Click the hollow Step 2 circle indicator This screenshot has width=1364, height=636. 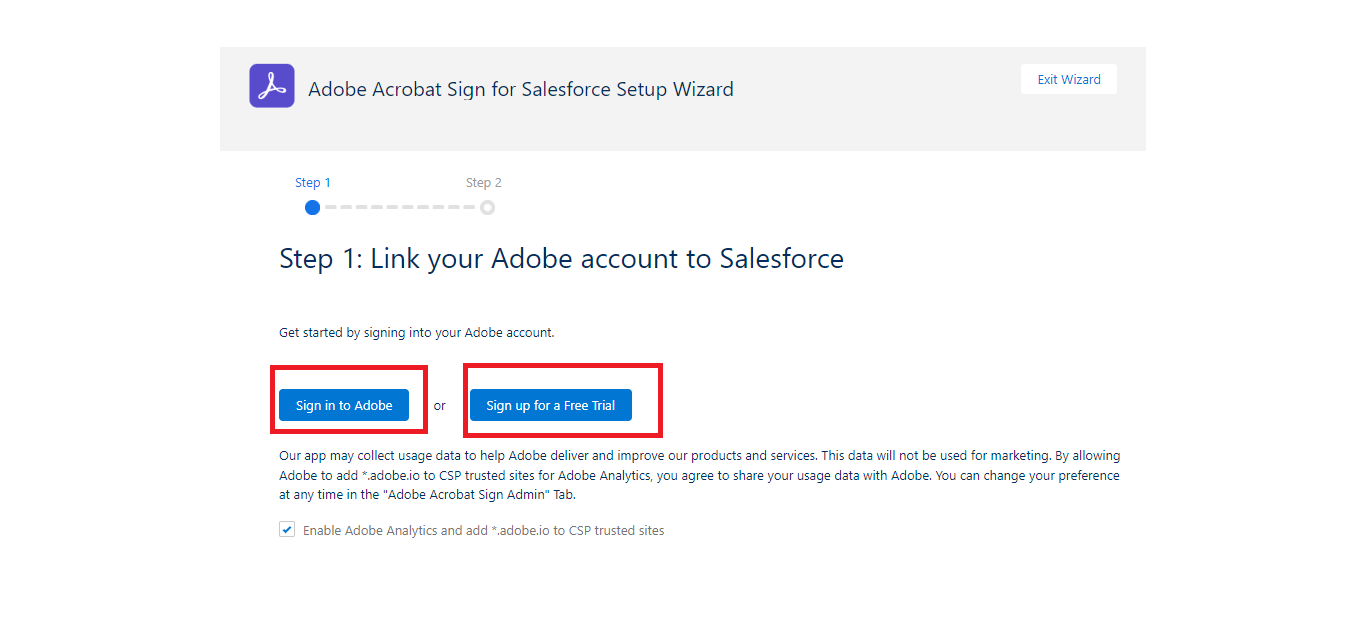coord(487,208)
